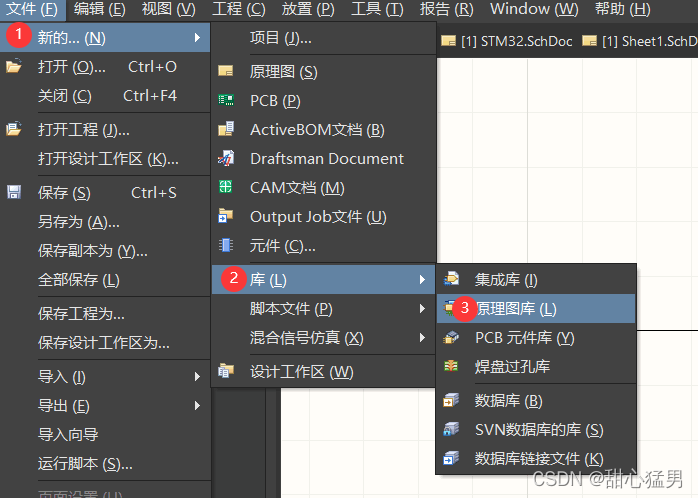The height and width of the screenshot is (498, 698).
Task: Click the design workspace icon beside 设计工作区
Action: pyautogui.click(x=226, y=371)
